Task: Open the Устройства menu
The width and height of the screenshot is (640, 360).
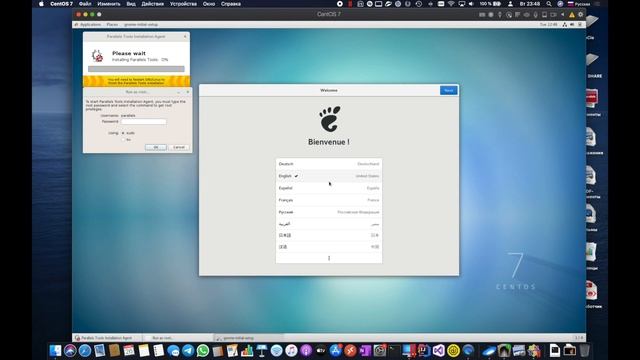Action: [183, 4]
